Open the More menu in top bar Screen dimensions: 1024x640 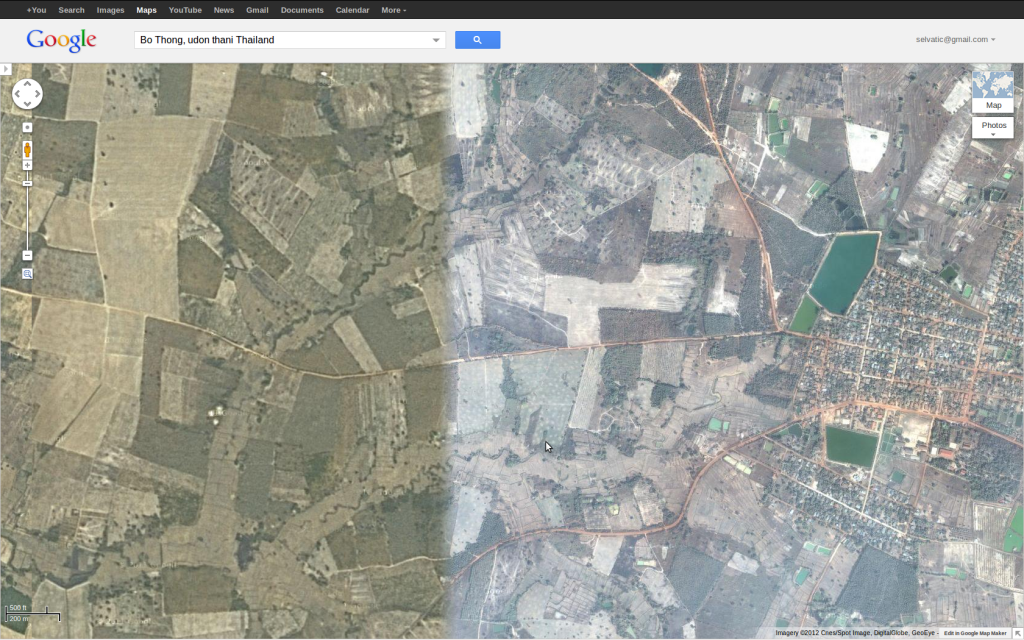point(393,10)
